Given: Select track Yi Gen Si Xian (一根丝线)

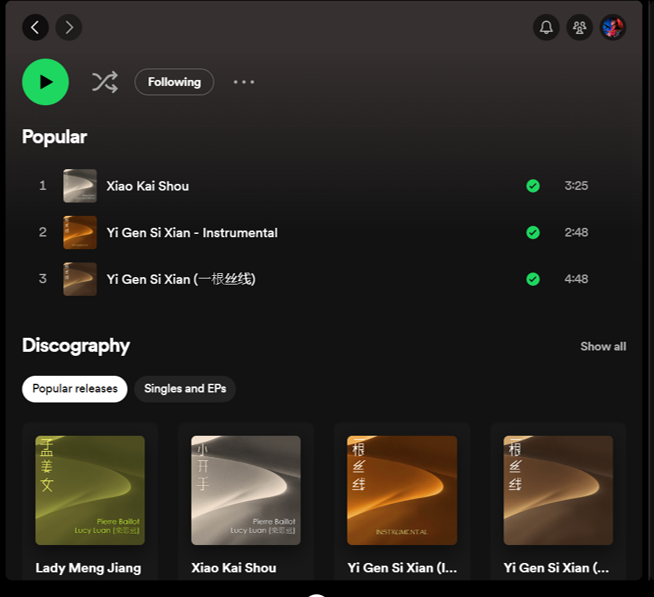Looking at the screenshot, I should pos(181,279).
